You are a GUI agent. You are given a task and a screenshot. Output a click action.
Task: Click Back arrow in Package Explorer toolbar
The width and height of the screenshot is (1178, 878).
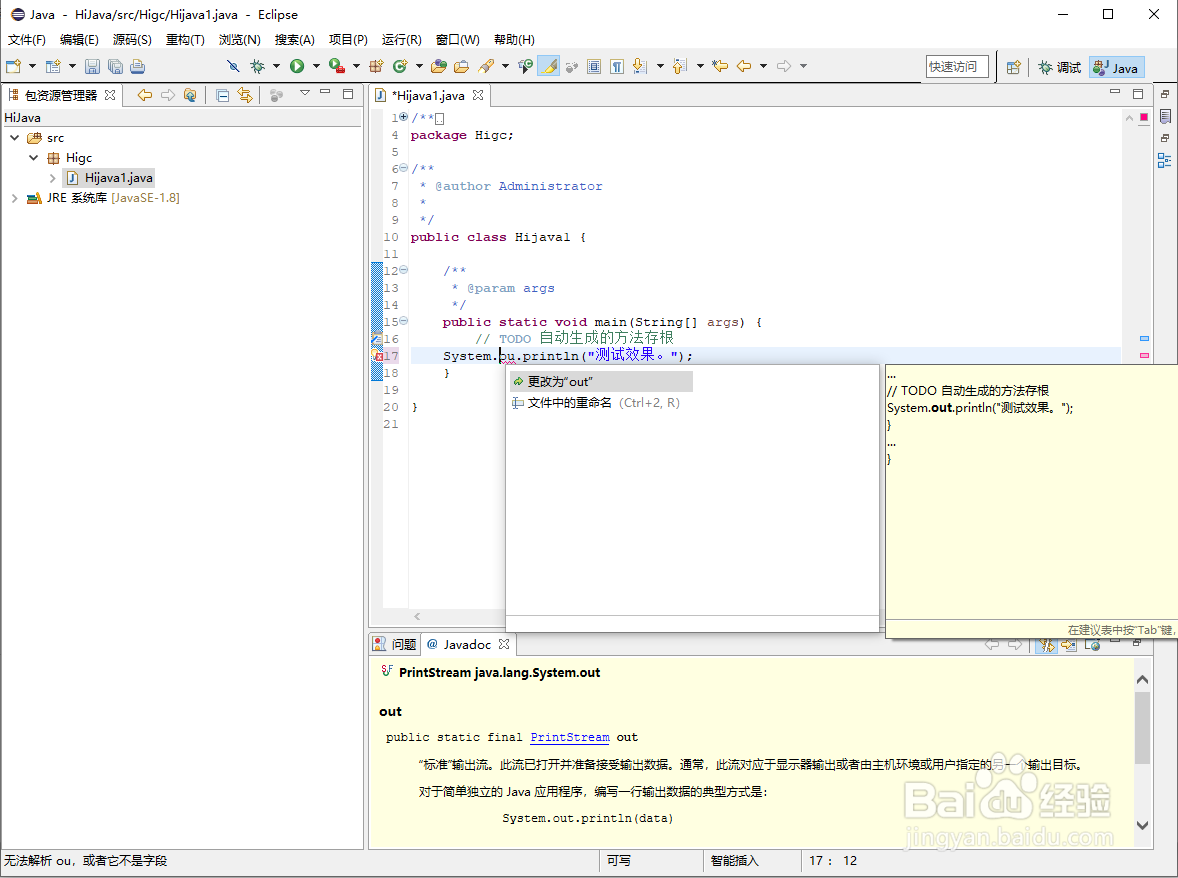(x=145, y=95)
